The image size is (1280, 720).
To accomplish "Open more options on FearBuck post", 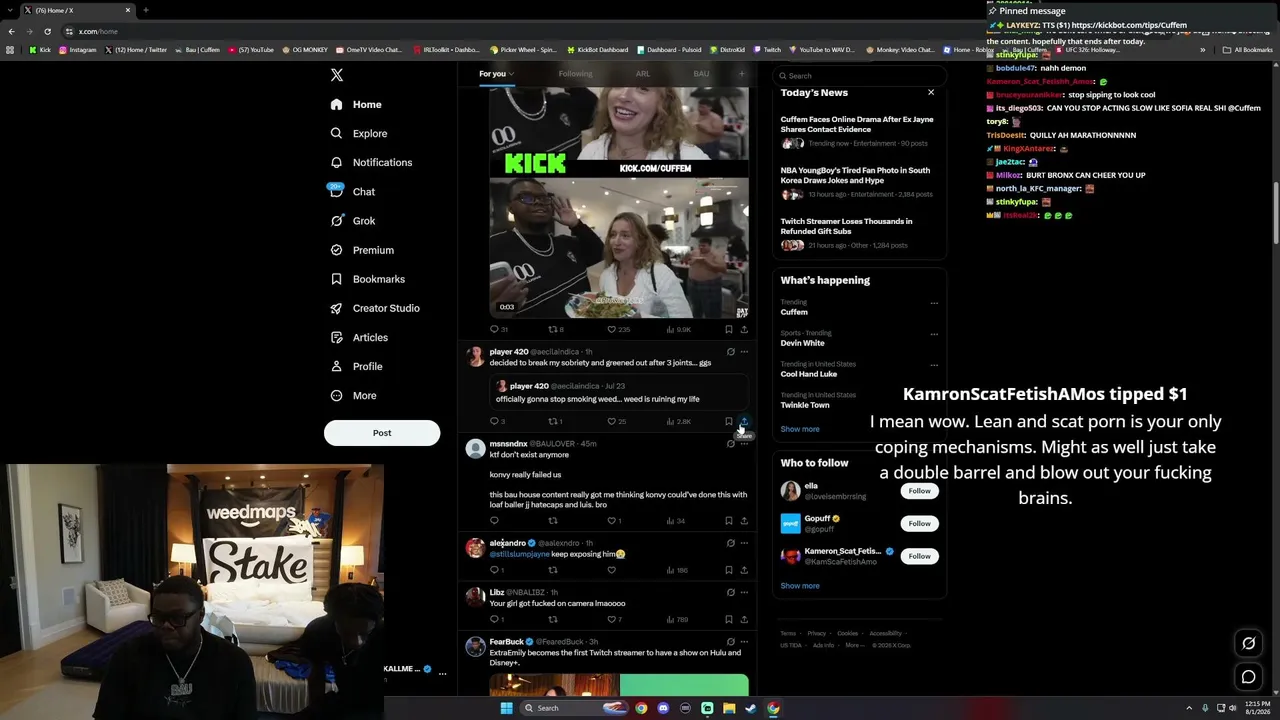I will [744, 642].
